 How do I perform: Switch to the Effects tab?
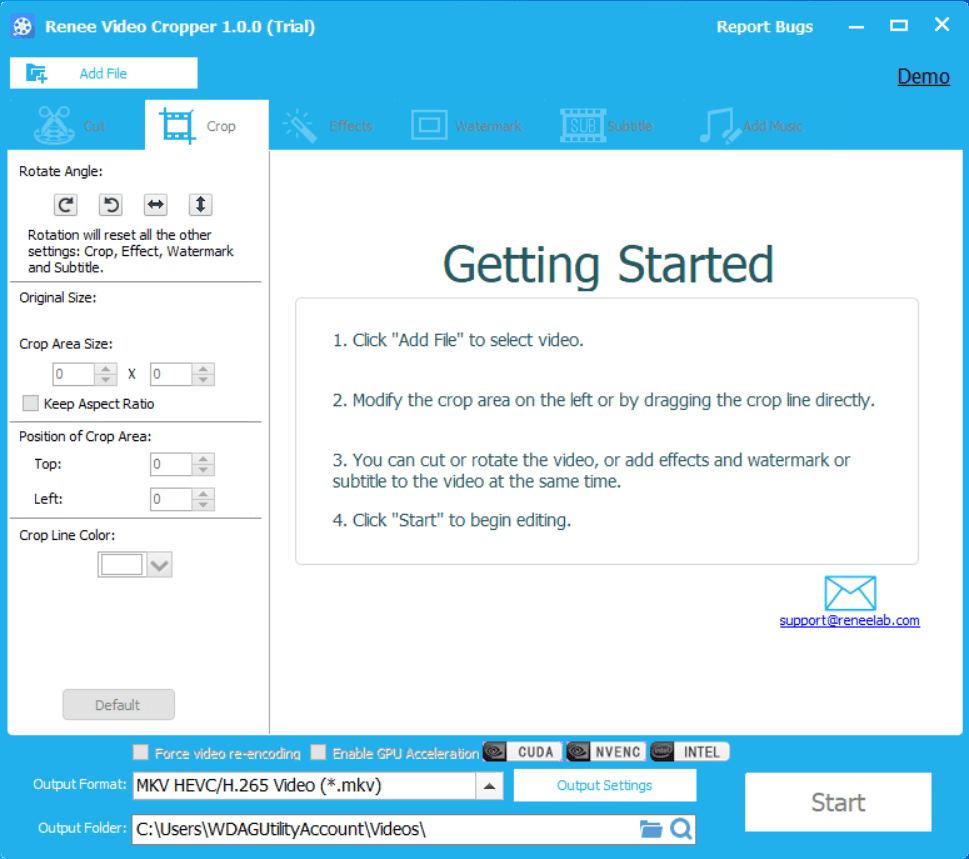329,125
